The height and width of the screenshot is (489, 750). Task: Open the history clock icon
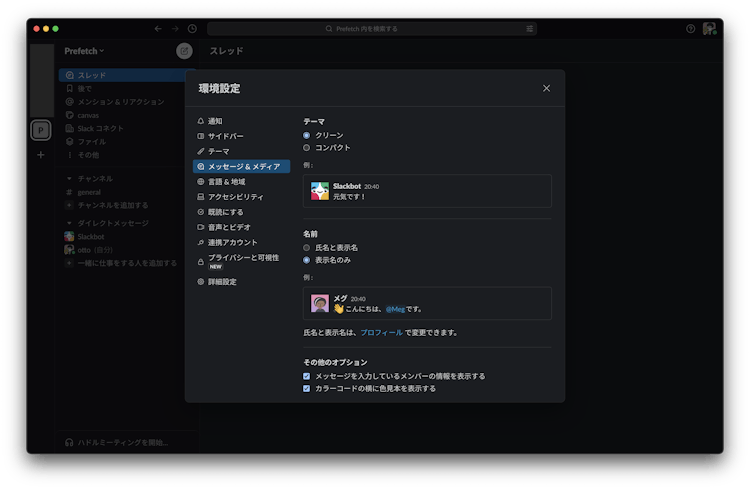click(x=192, y=29)
